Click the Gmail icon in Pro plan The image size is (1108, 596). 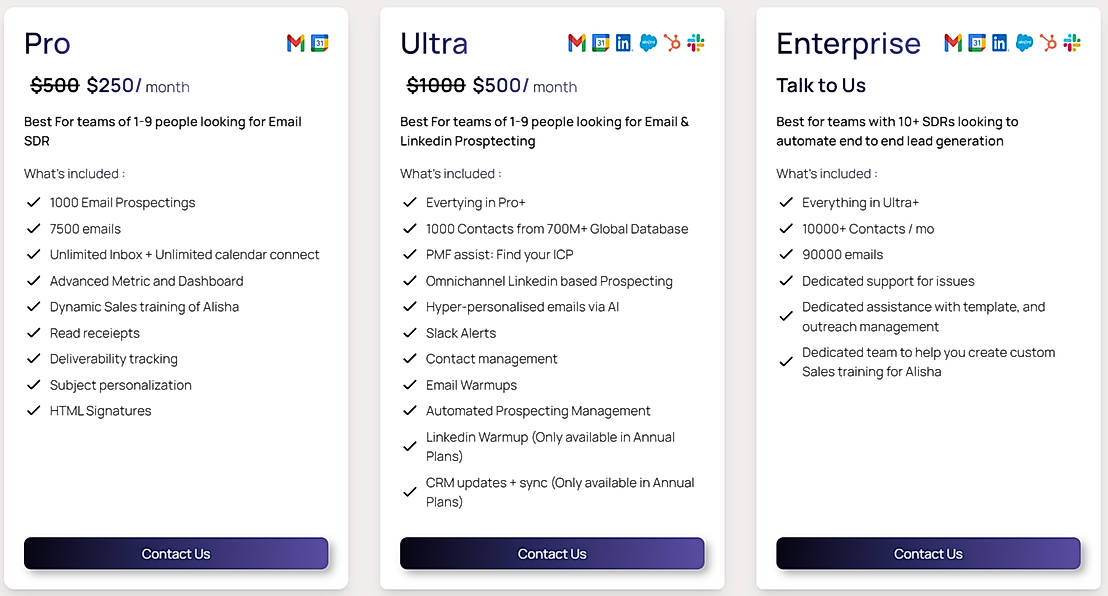click(295, 43)
